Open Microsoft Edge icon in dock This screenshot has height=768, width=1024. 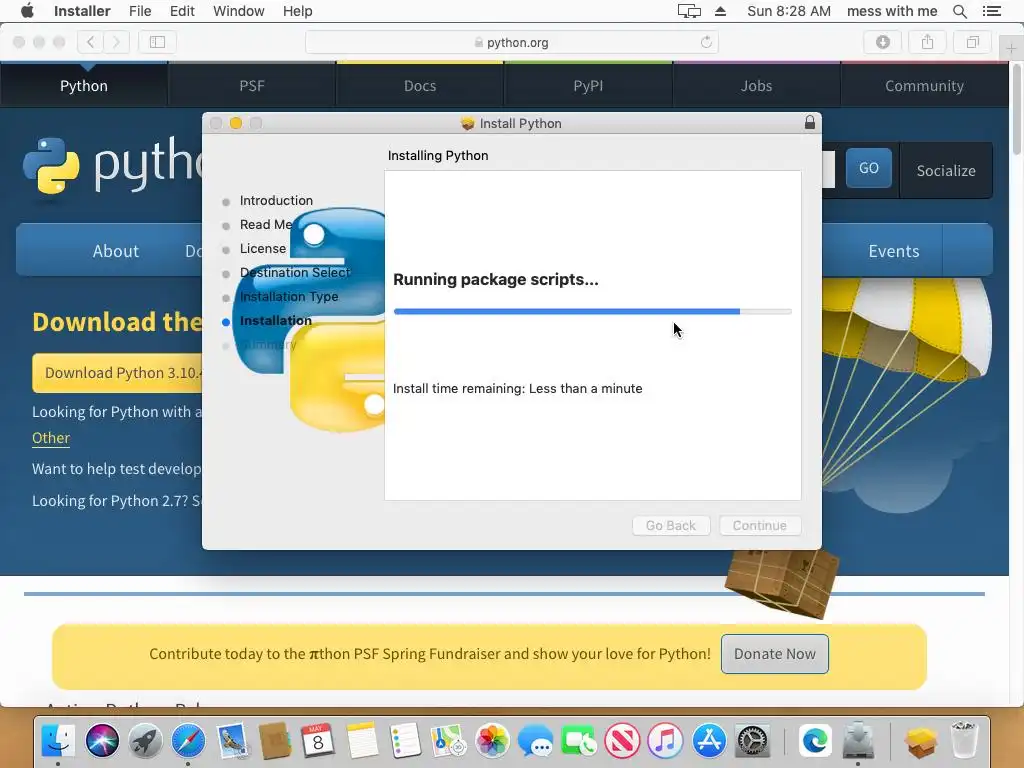click(x=814, y=741)
